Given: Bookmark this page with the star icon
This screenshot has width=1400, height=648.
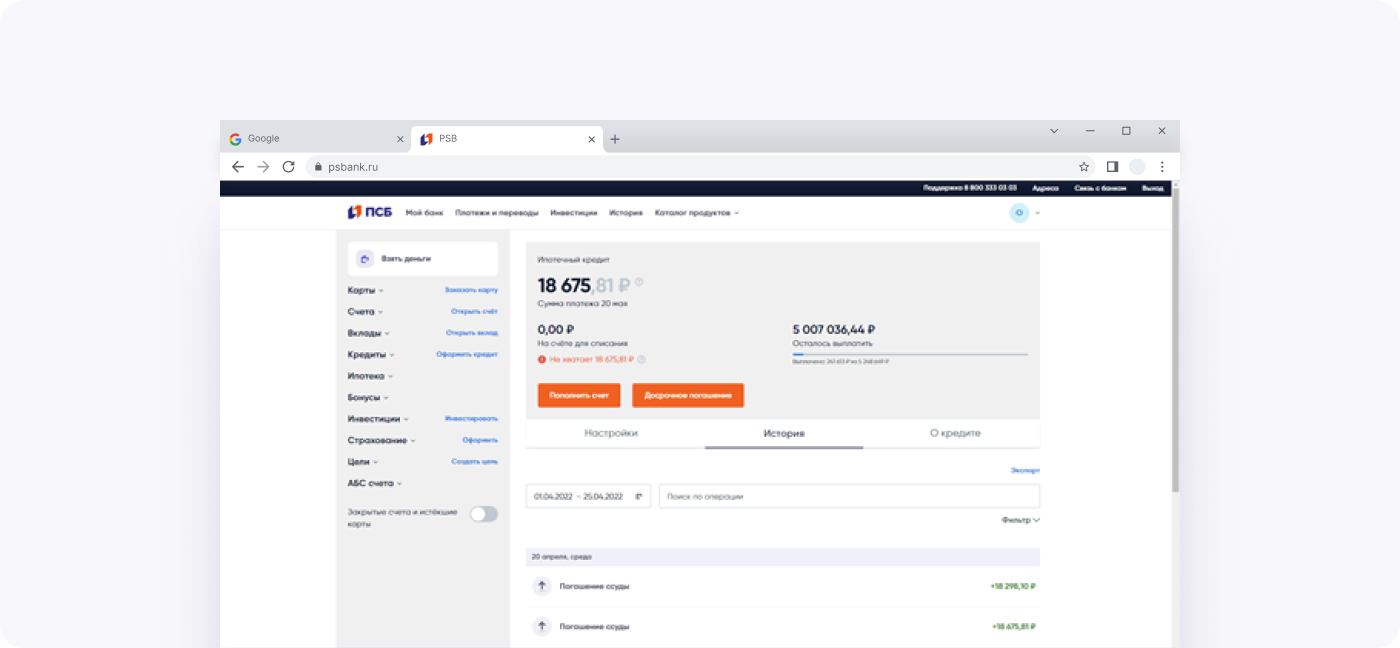Looking at the screenshot, I should click(1084, 167).
